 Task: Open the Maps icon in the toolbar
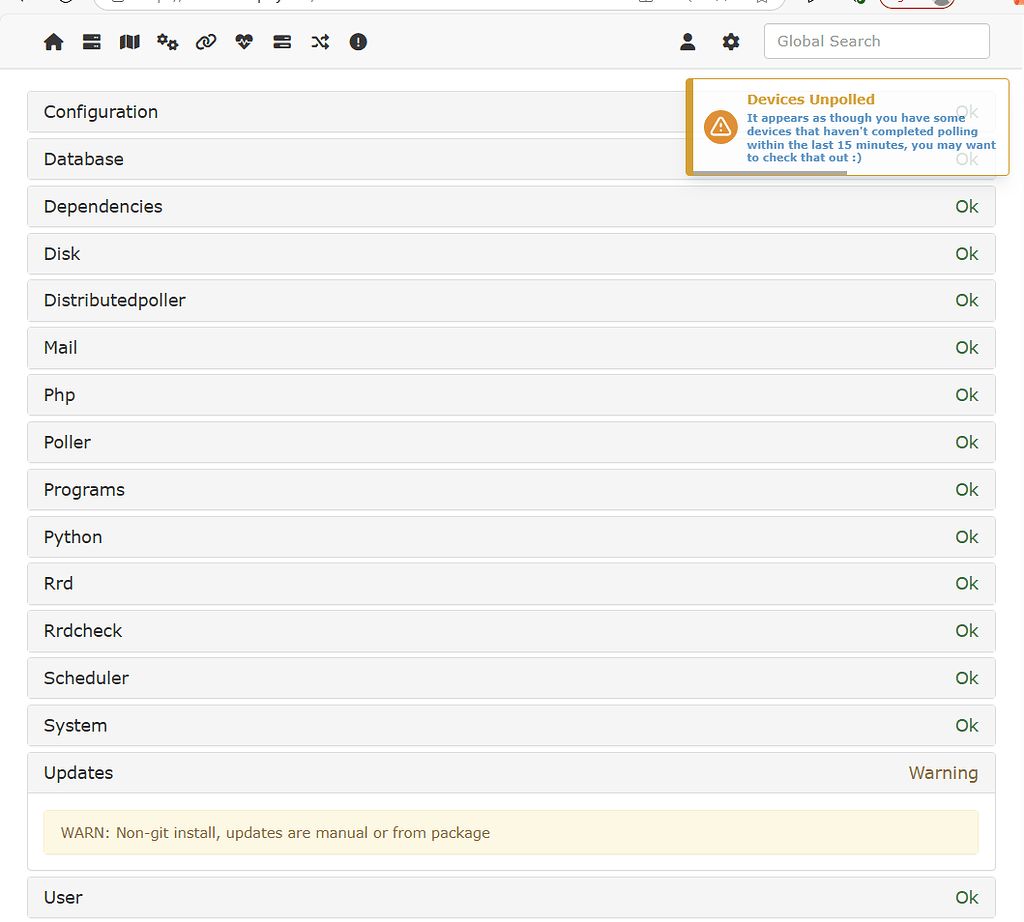click(x=129, y=42)
